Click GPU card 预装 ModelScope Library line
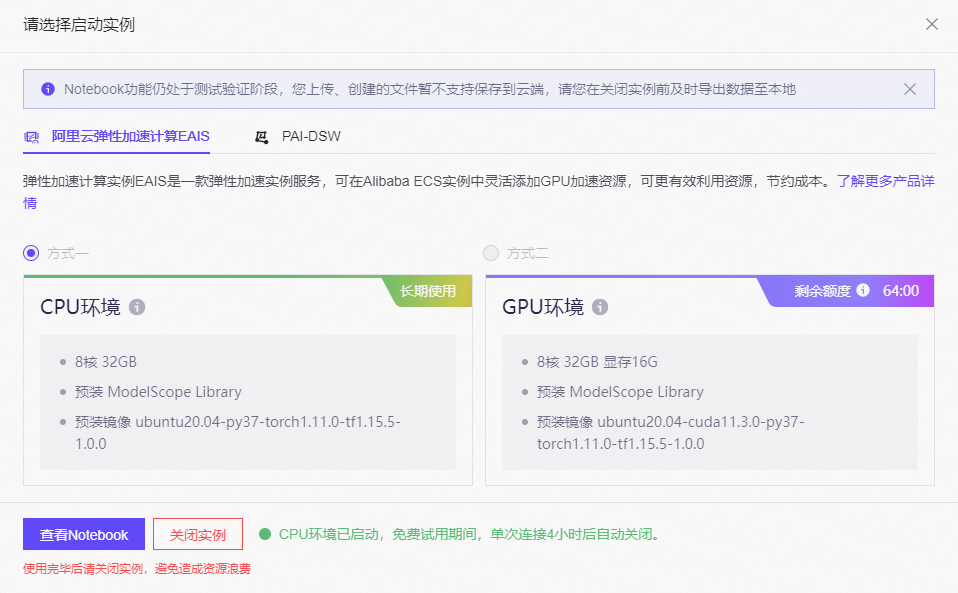Image resolution: width=958 pixels, height=593 pixels. pos(620,391)
